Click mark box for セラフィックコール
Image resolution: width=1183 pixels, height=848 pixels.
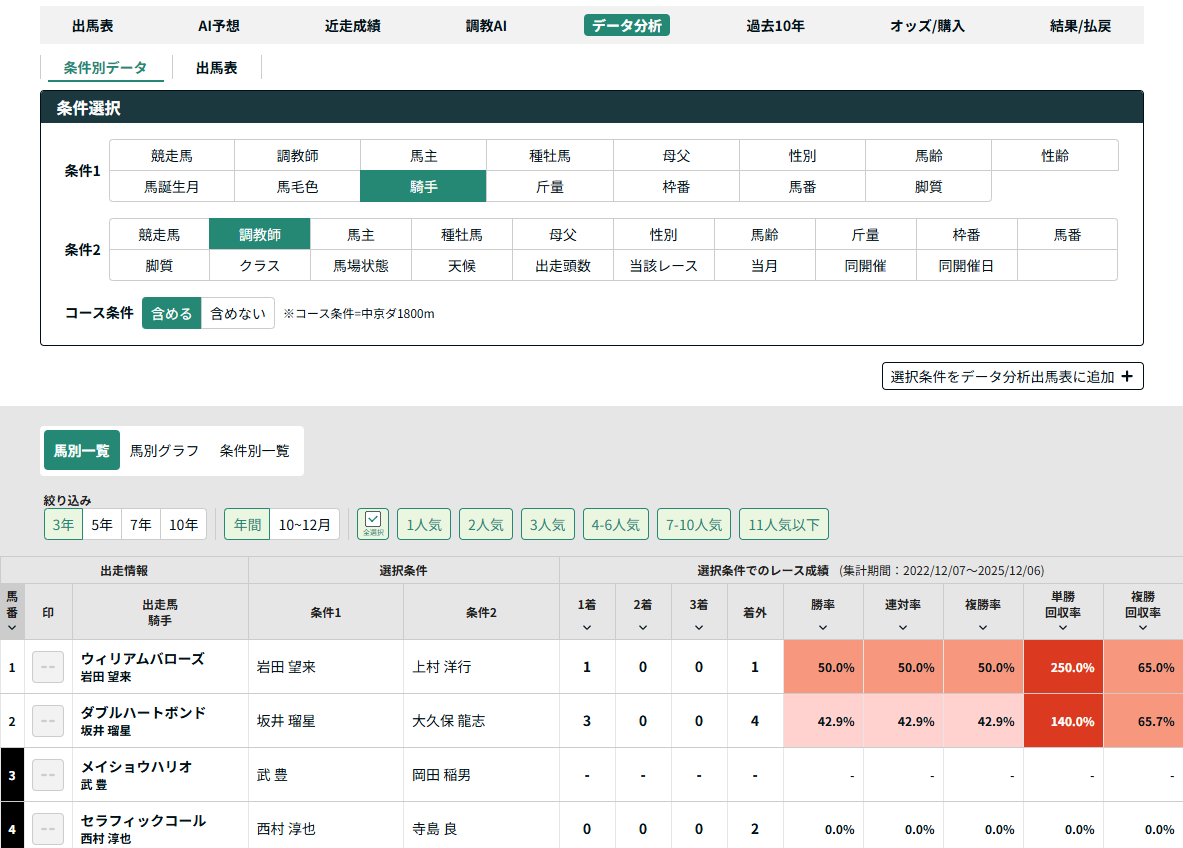point(48,828)
